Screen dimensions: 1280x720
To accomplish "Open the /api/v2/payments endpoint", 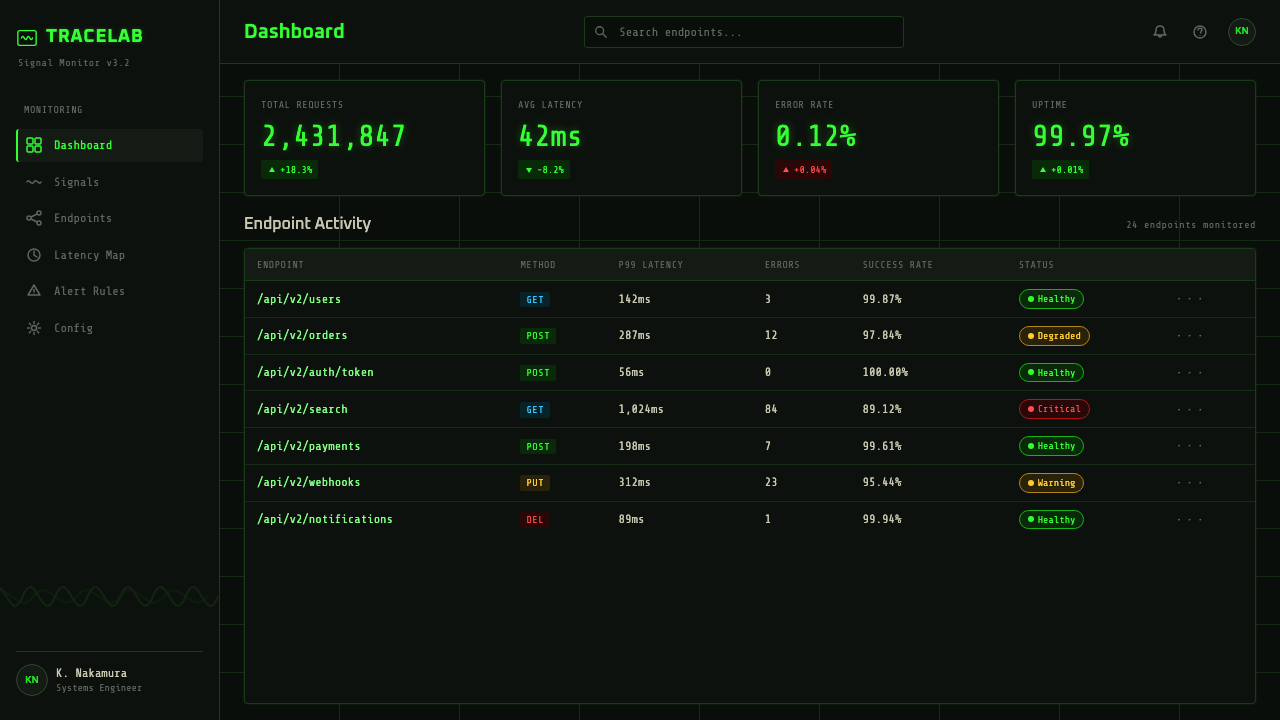I will pyautogui.click(x=309, y=446).
